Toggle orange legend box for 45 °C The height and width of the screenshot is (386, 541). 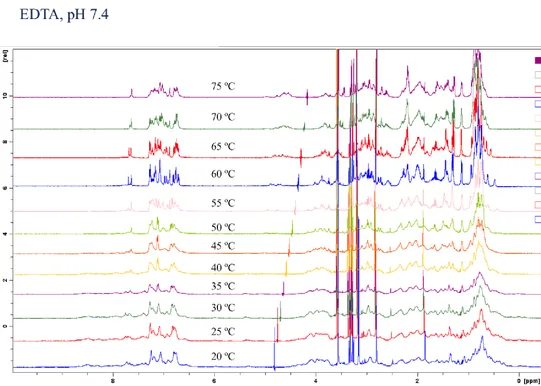click(x=538, y=147)
